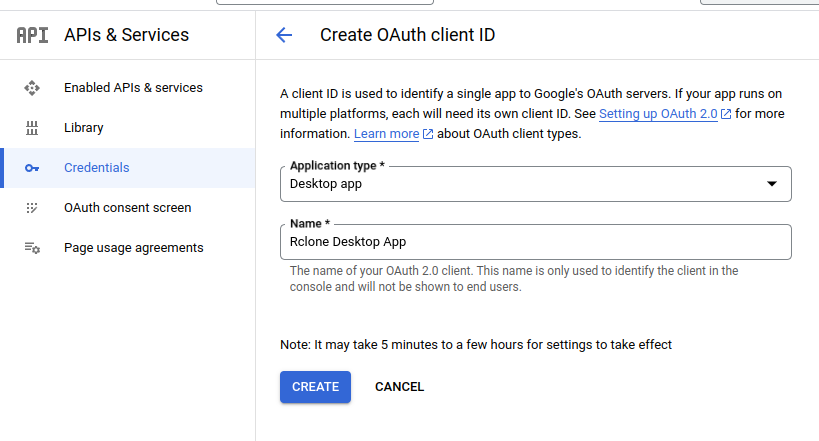Click the Name field containing Rclone Desktop App
This screenshot has height=441, width=819.
click(x=535, y=242)
